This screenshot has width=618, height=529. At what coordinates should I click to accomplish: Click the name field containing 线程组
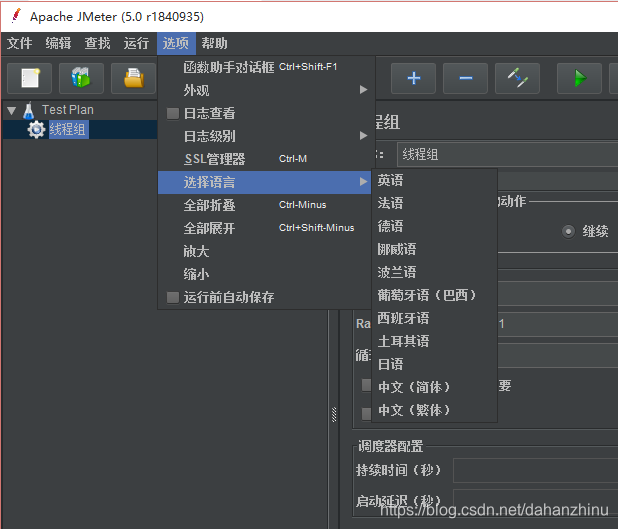click(x=507, y=155)
